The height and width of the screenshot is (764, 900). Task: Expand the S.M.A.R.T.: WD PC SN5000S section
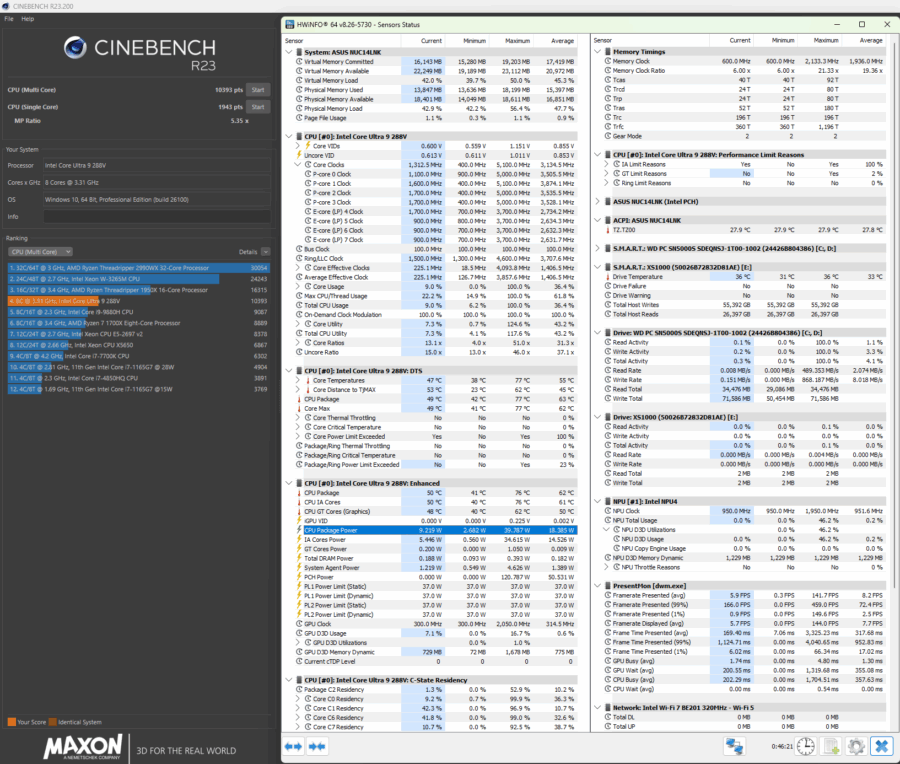tap(598, 249)
